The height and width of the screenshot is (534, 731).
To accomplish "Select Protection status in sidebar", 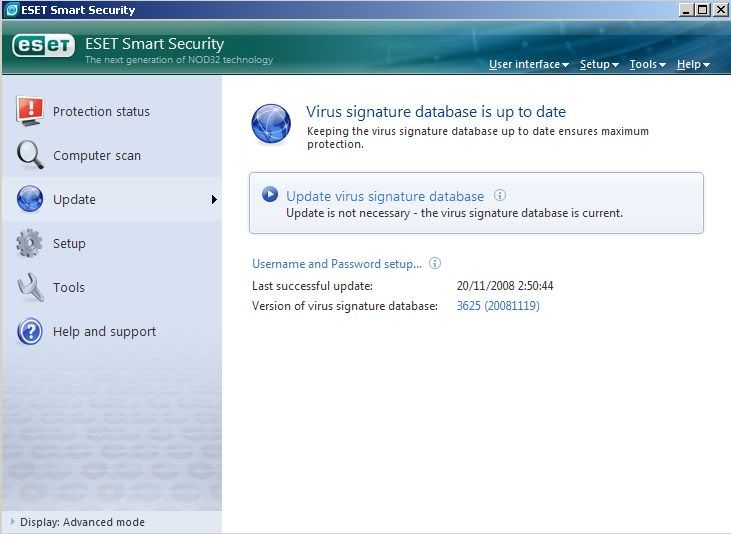I will click(x=112, y=111).
